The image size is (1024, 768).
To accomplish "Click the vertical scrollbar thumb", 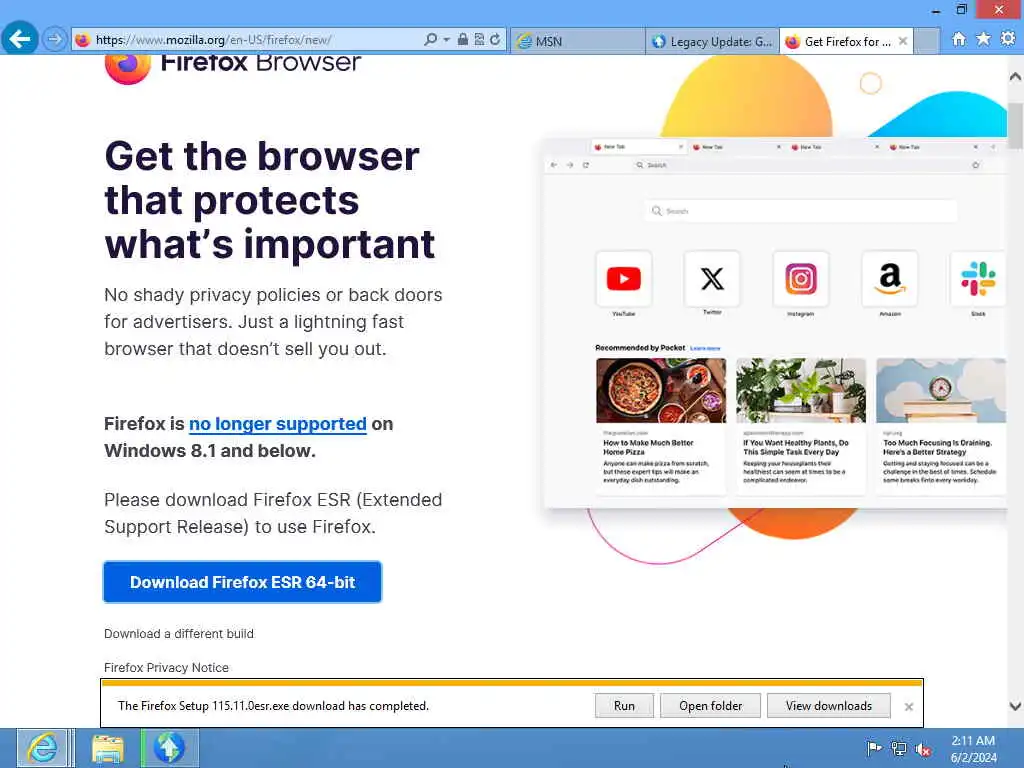I will (x=1015, y=125).
